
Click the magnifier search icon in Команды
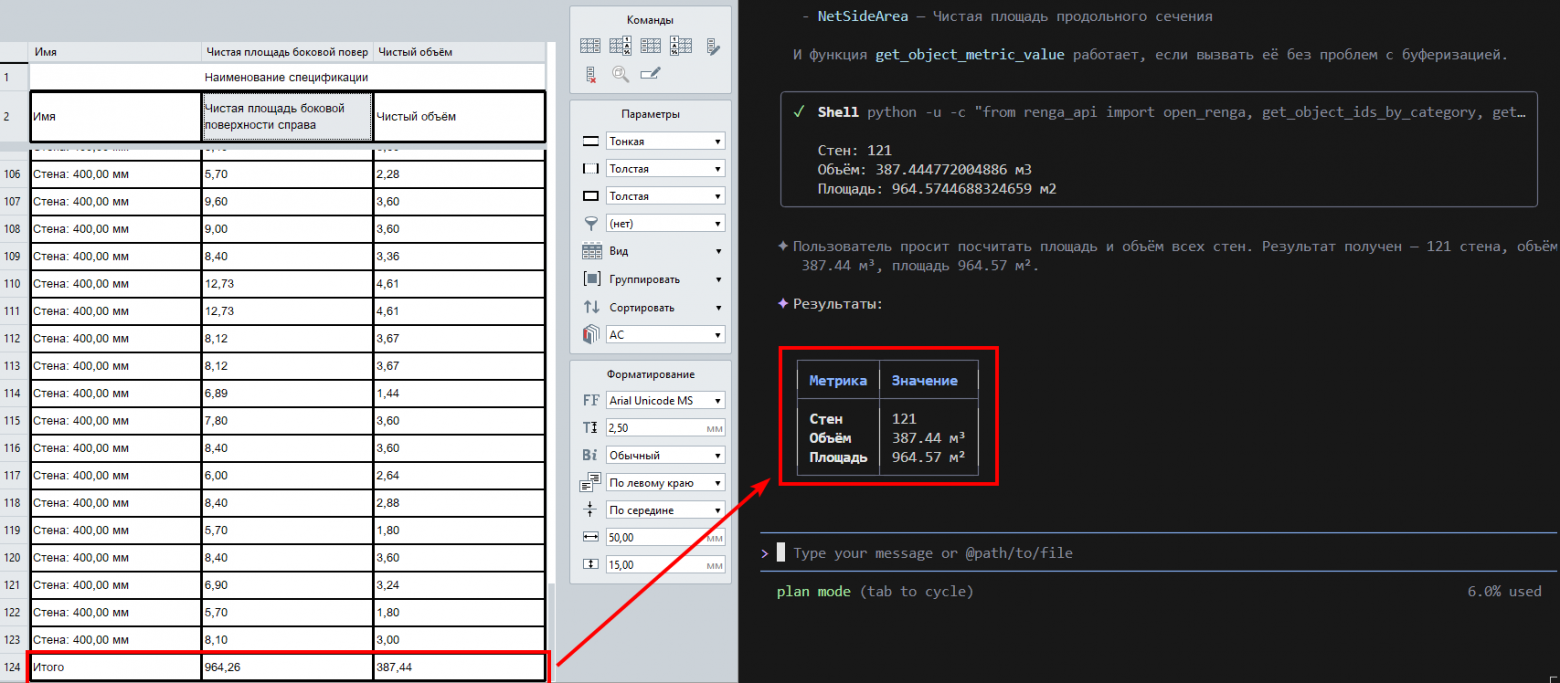click(621, 73)
